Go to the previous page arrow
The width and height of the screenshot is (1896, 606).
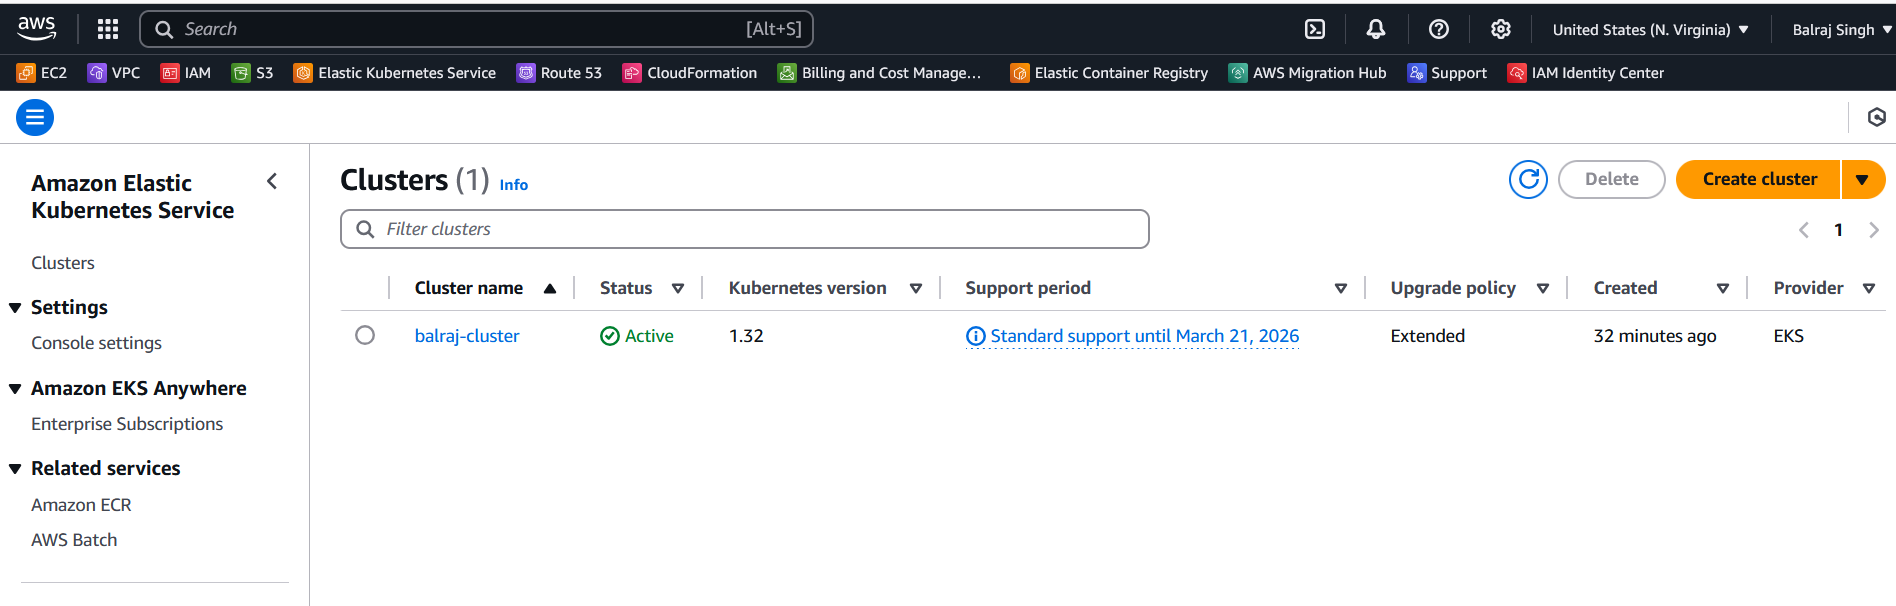coord(1804,230)
